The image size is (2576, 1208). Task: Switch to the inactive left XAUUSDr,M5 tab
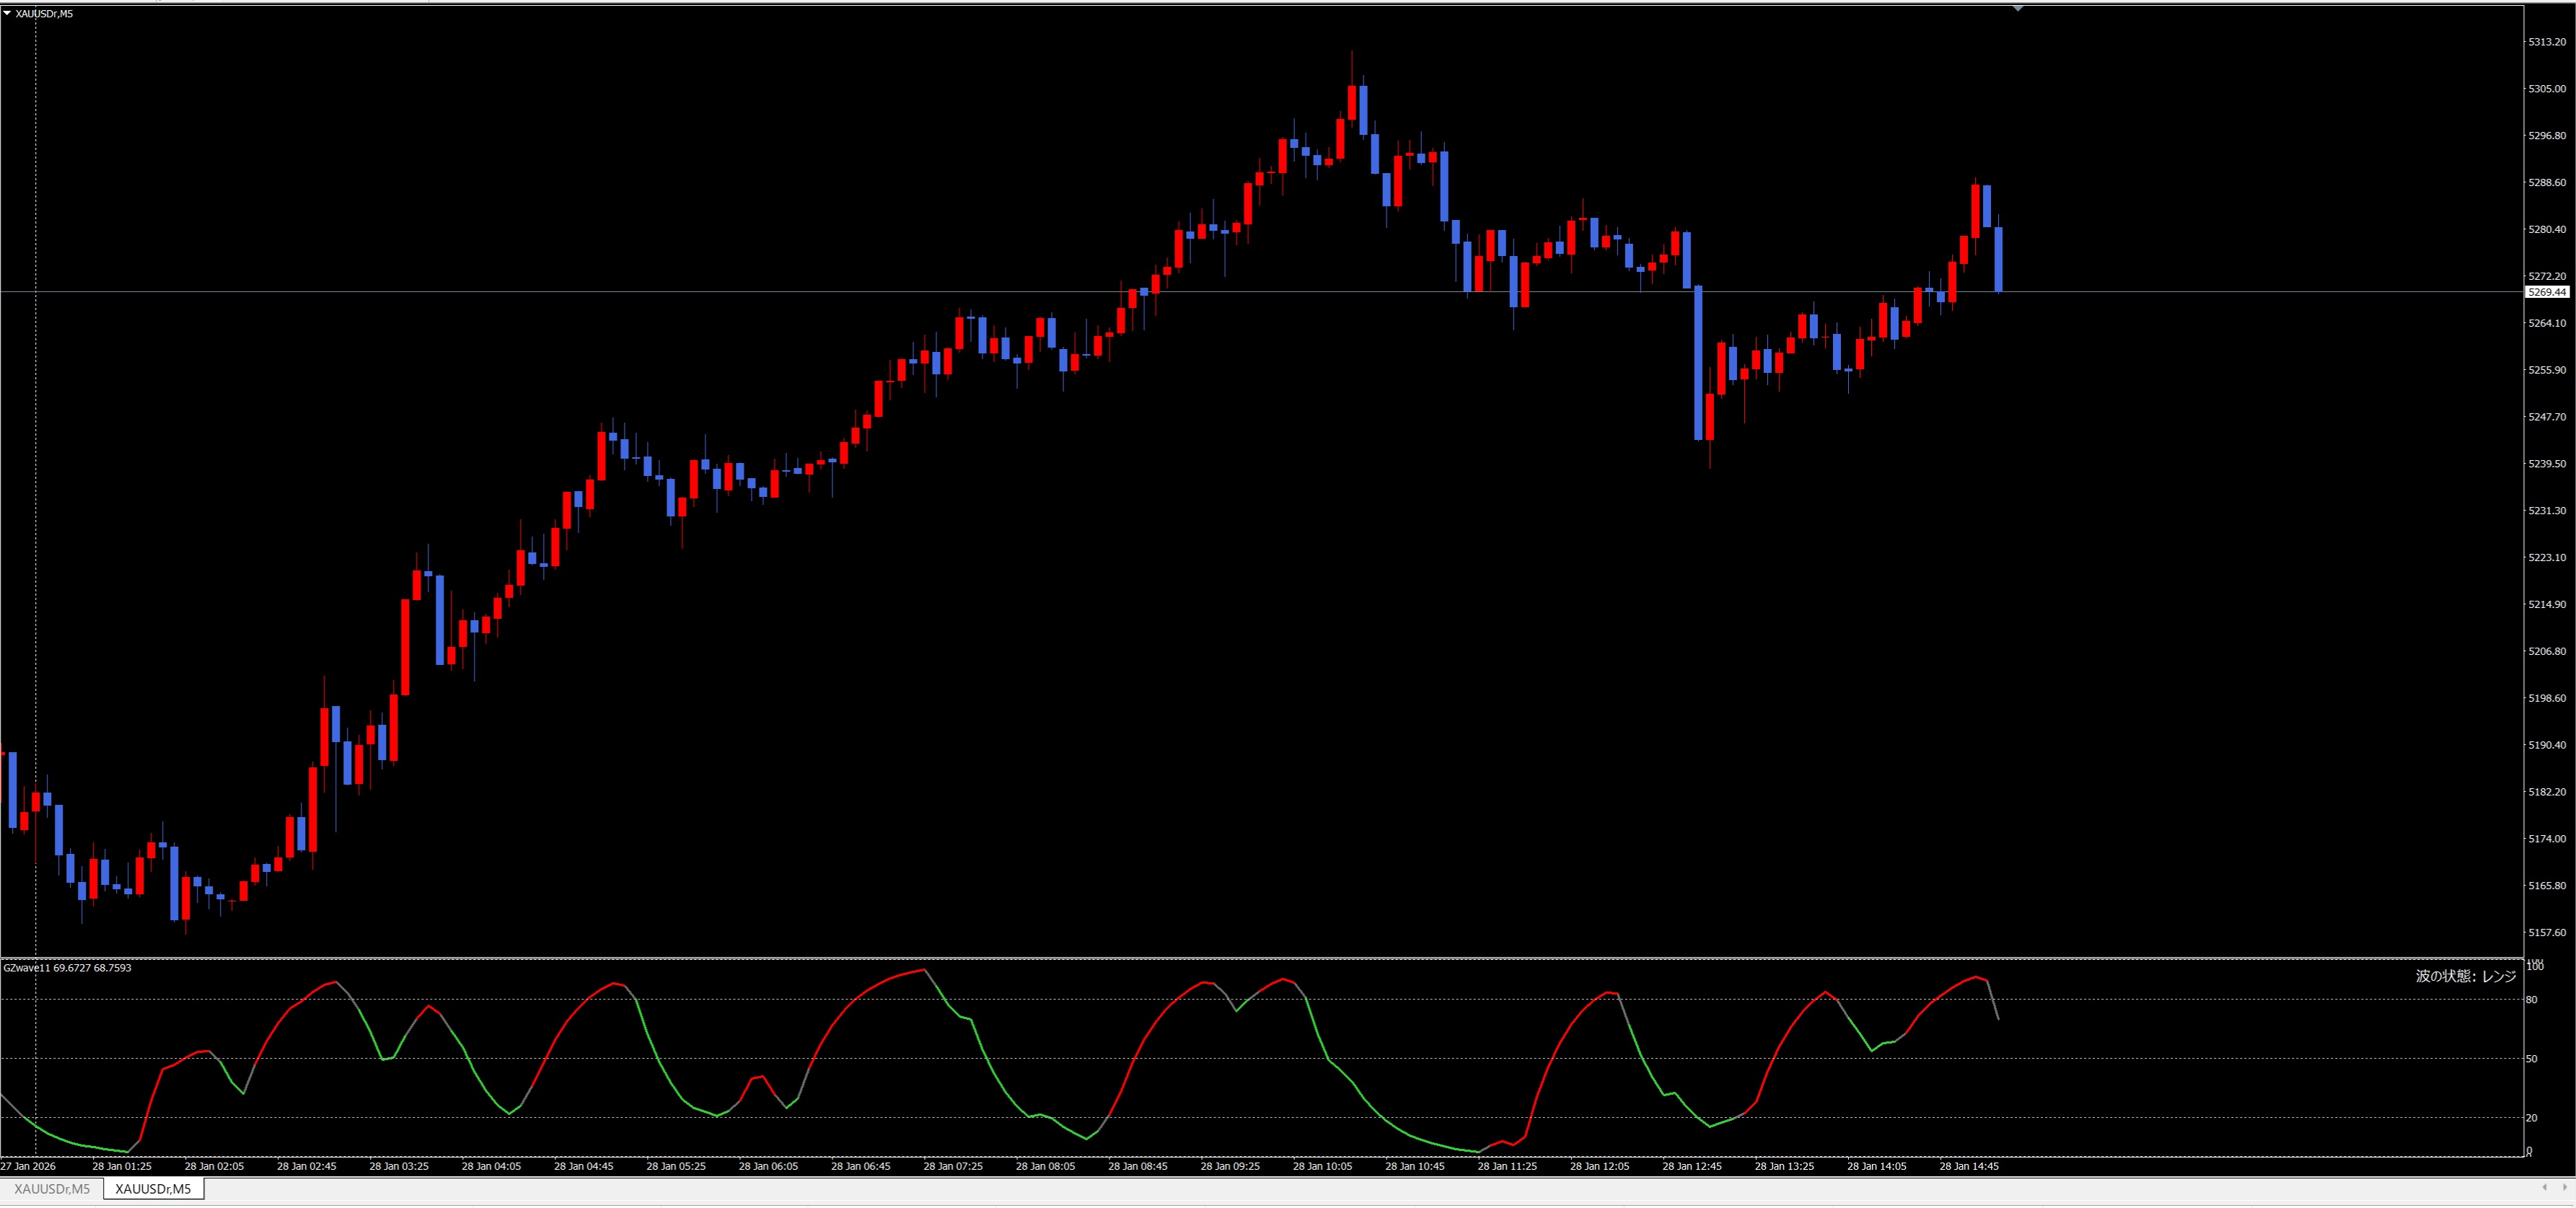(52, 1189)
